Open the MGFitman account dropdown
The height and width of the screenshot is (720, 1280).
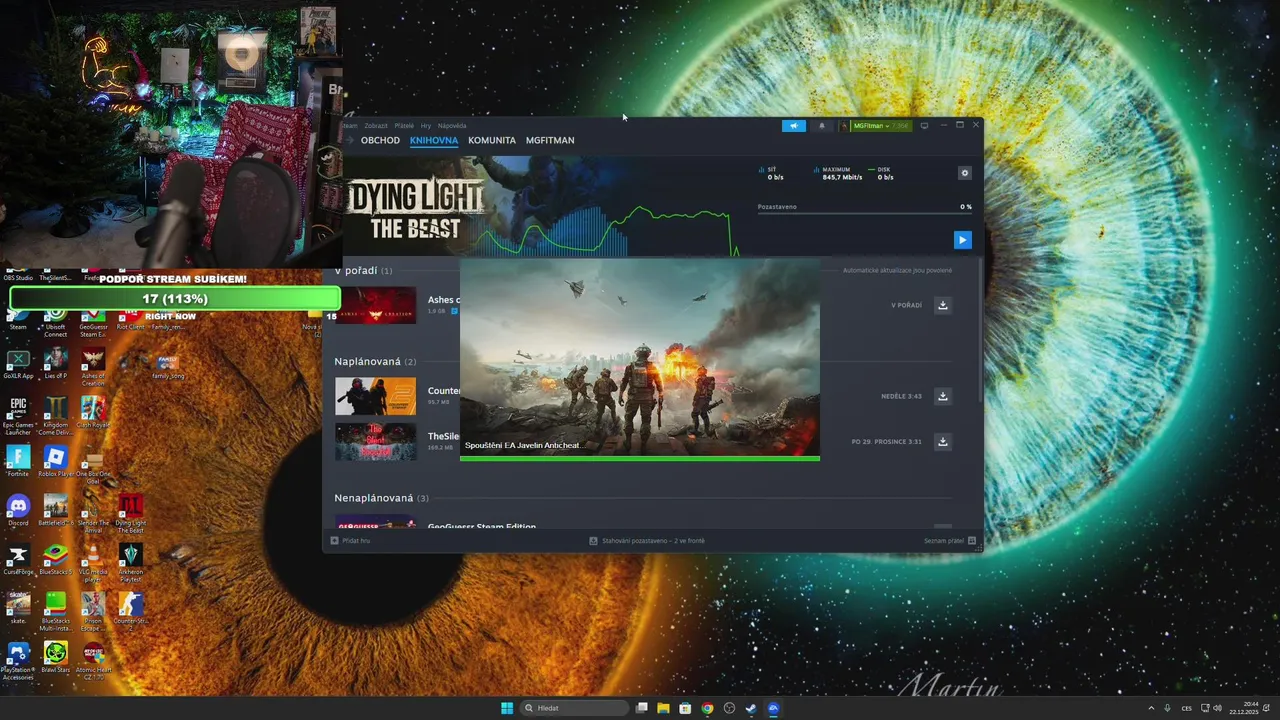(875, 126)
